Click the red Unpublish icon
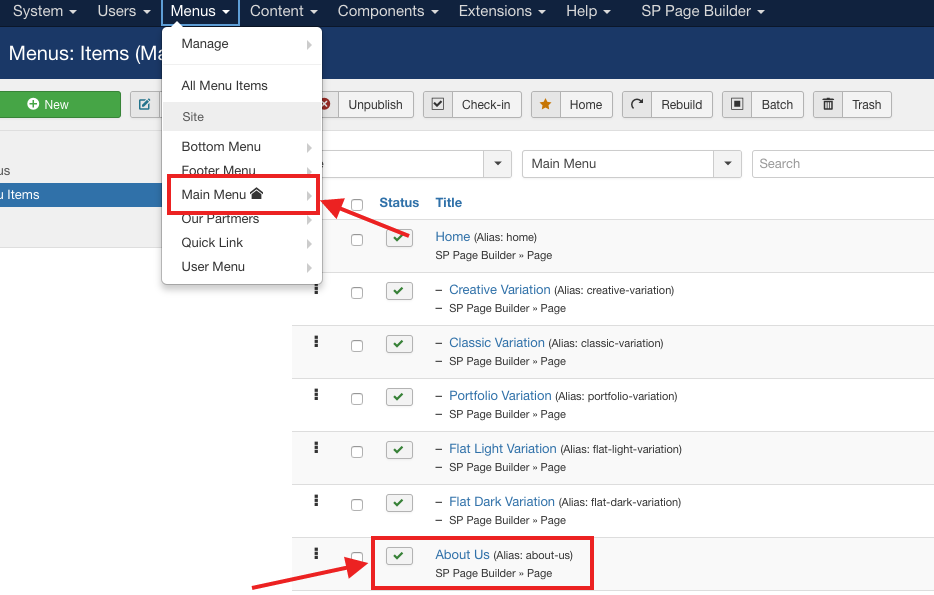The width and height of the screenshot is (934, 595). coord(325,105)
